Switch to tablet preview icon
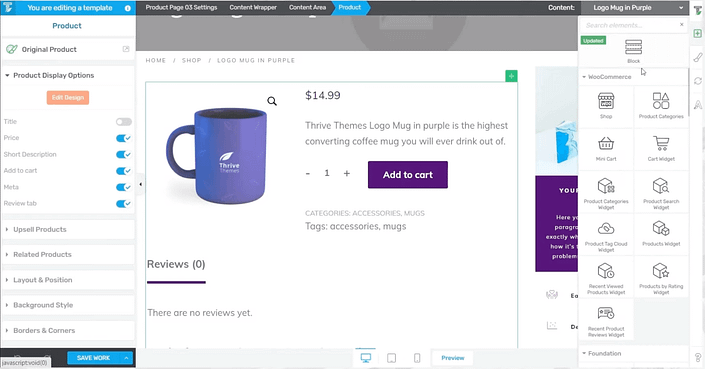The height and width of the screenshot is (369, 705). coord(392,358)
